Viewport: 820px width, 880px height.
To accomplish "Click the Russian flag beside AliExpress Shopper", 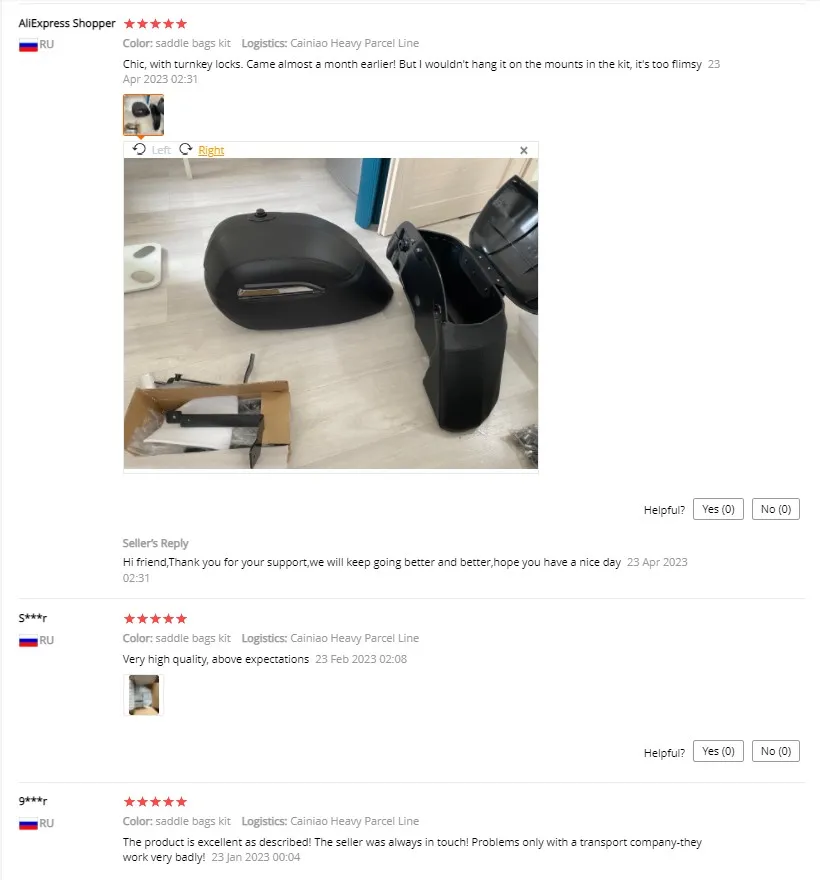I will pyautogui.click(x=28, y=45).
